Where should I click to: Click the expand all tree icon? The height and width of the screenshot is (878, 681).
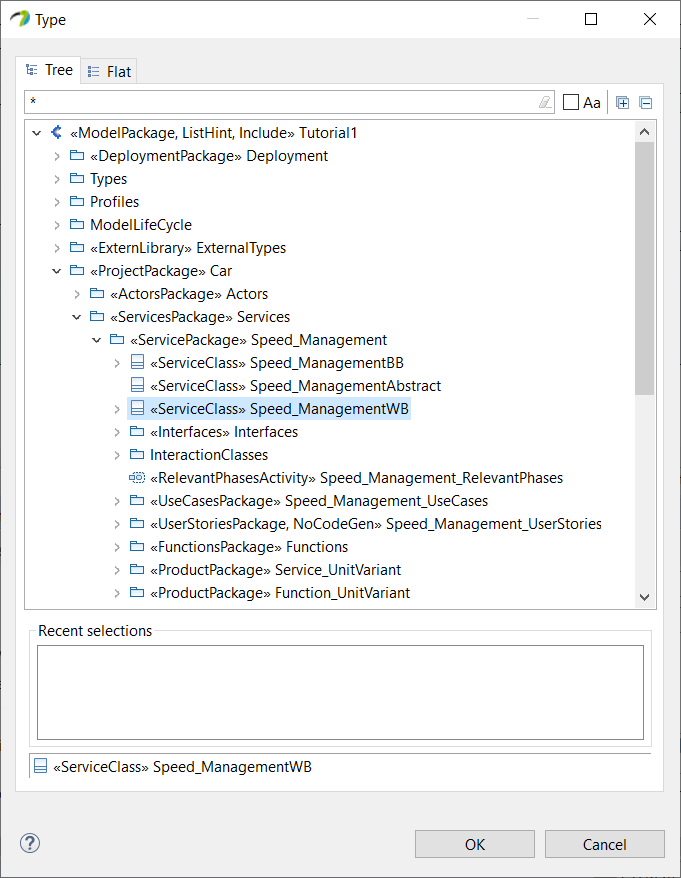click(622, 102)
